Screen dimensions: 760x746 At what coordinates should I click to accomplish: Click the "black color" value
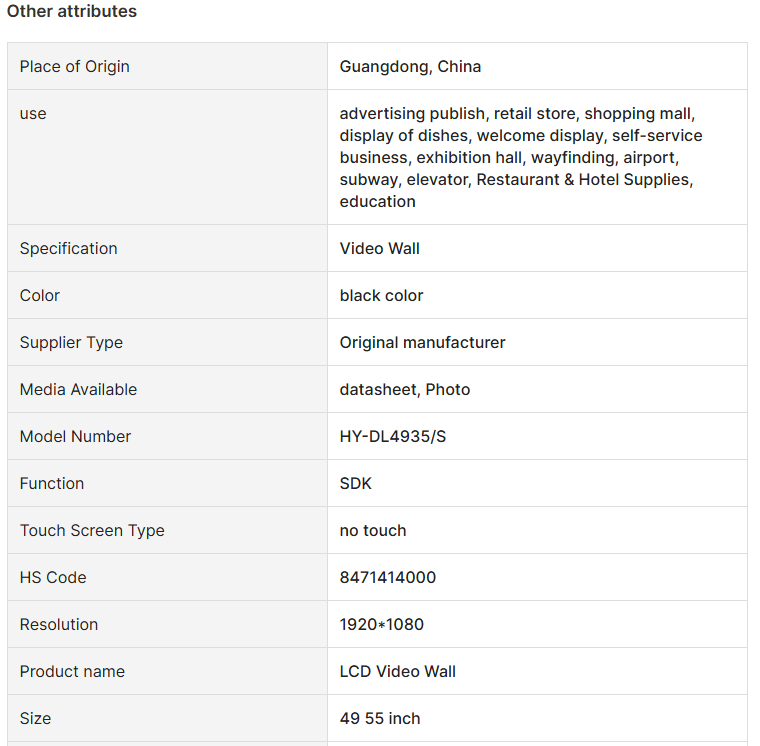[381, 296]
